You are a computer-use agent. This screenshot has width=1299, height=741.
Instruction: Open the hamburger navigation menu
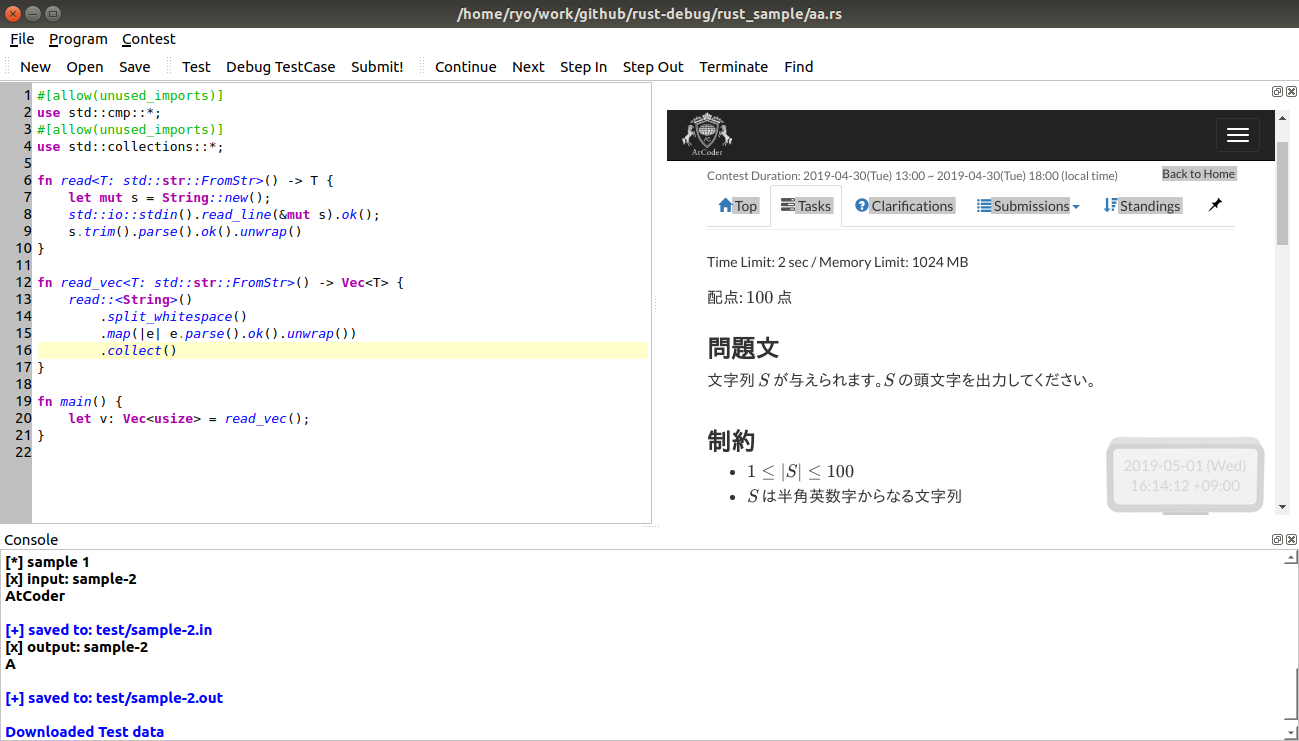click(1237, 135)
